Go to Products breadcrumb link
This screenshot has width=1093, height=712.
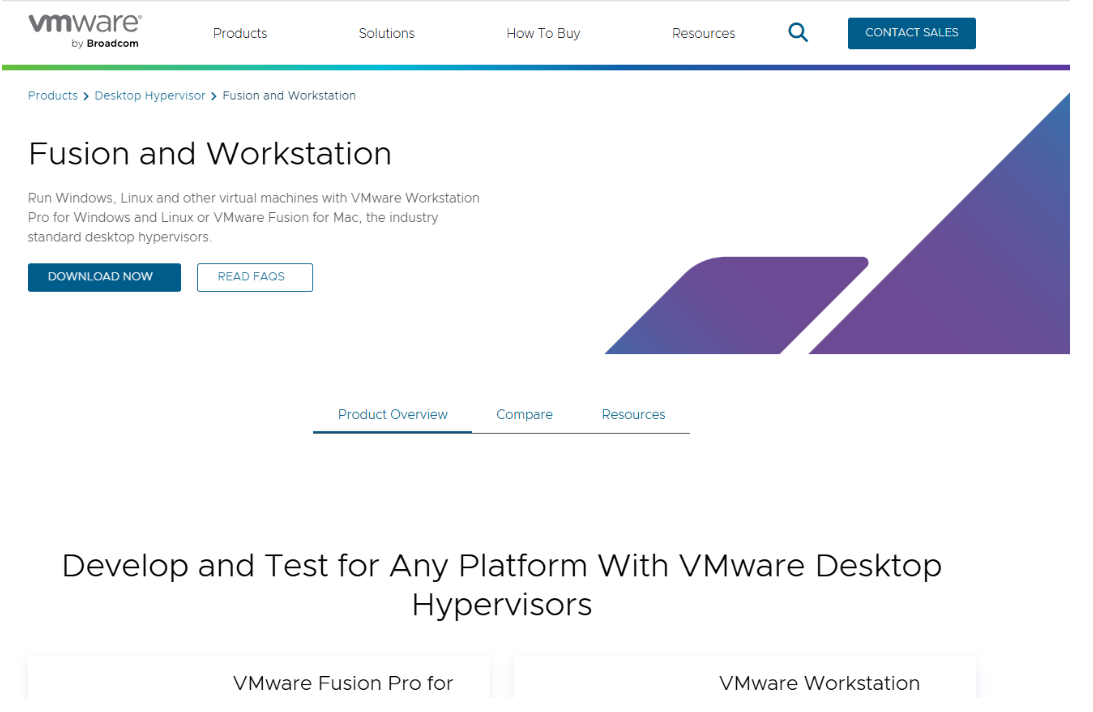pyautogui.click(x=53, y=96)
